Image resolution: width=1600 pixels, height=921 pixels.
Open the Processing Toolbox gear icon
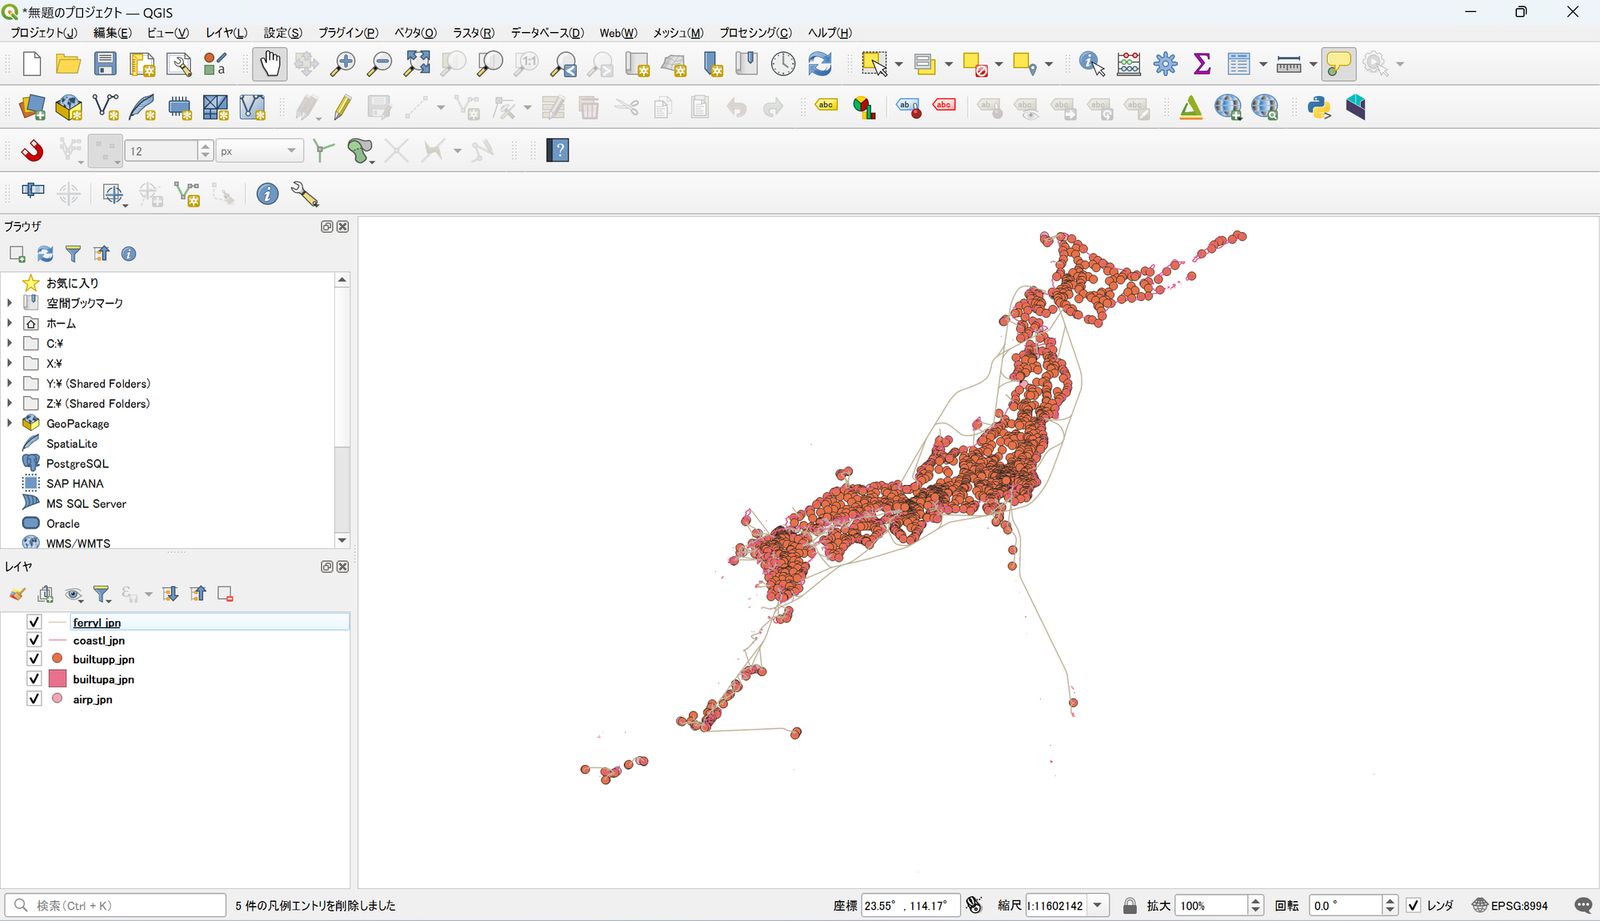(1166, 64)
